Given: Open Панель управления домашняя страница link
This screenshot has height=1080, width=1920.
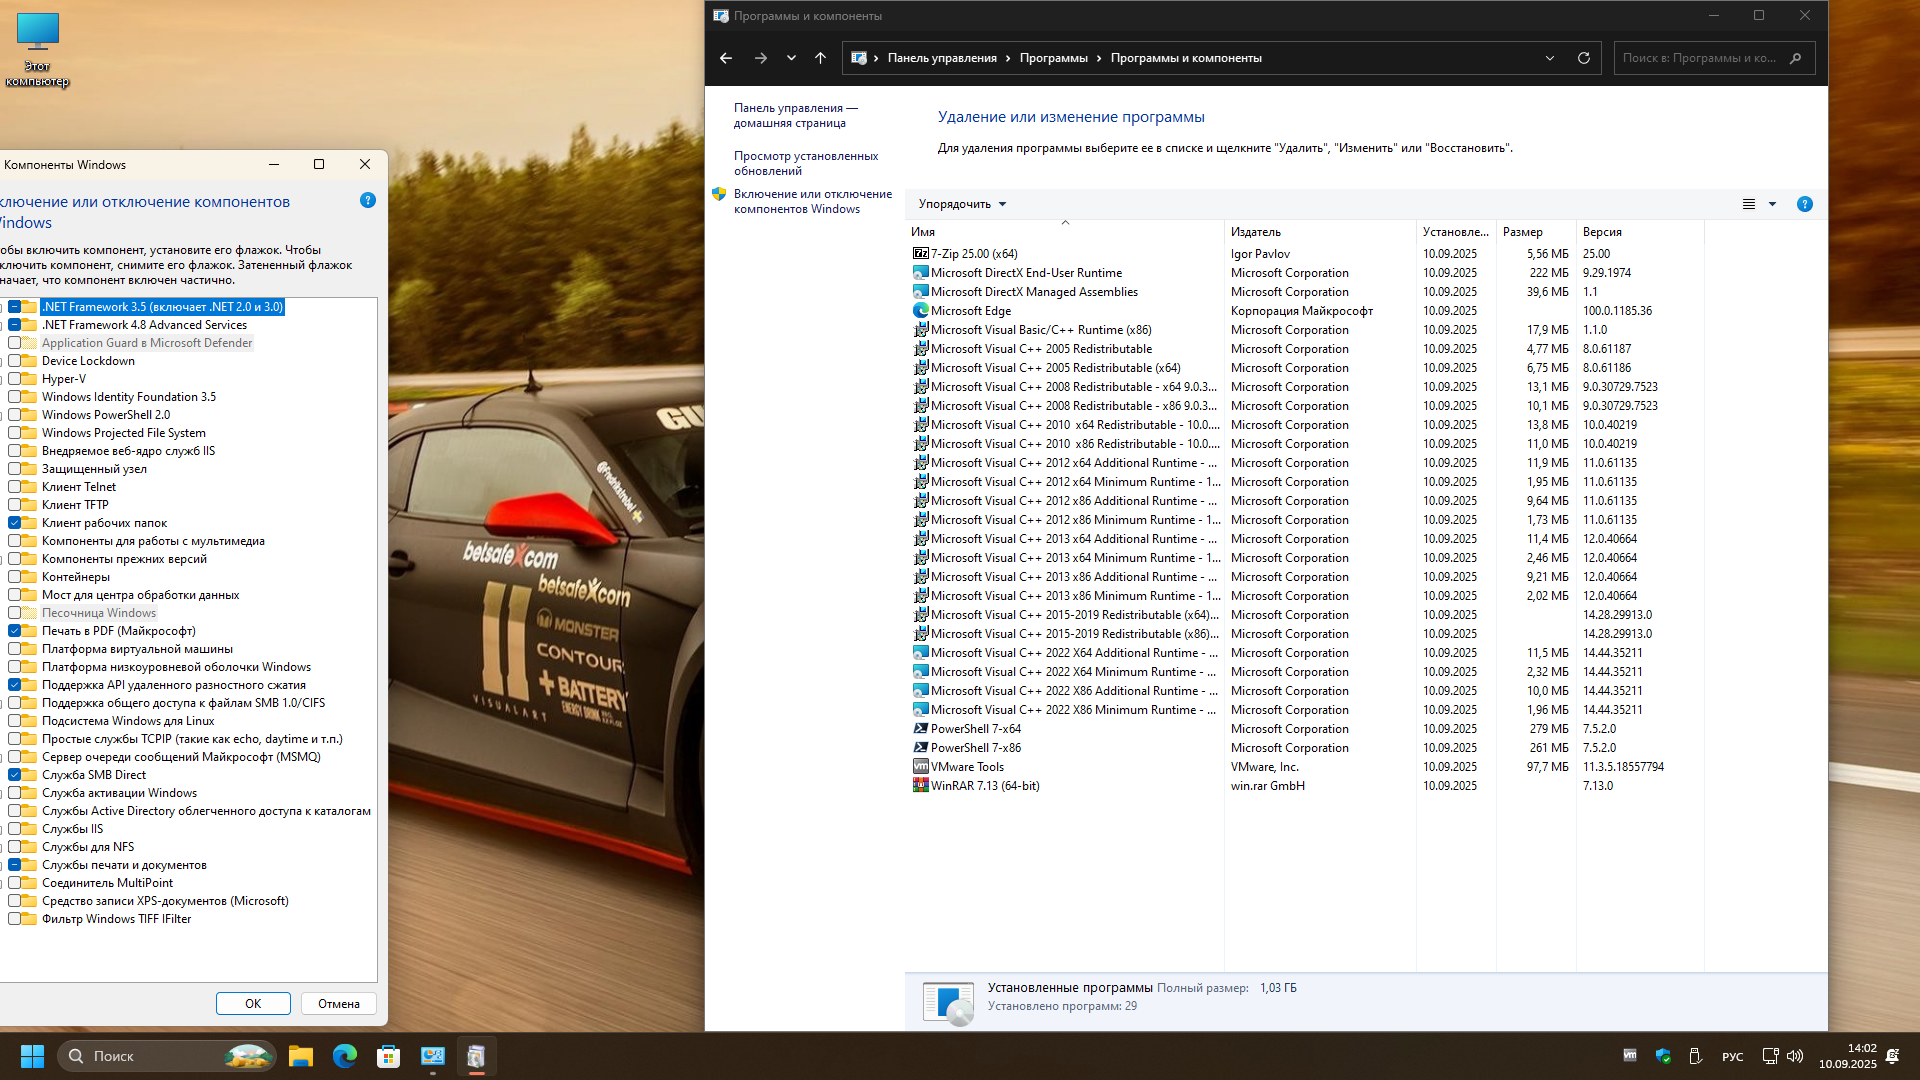Looking at the screenshot, I should [796, 116].
